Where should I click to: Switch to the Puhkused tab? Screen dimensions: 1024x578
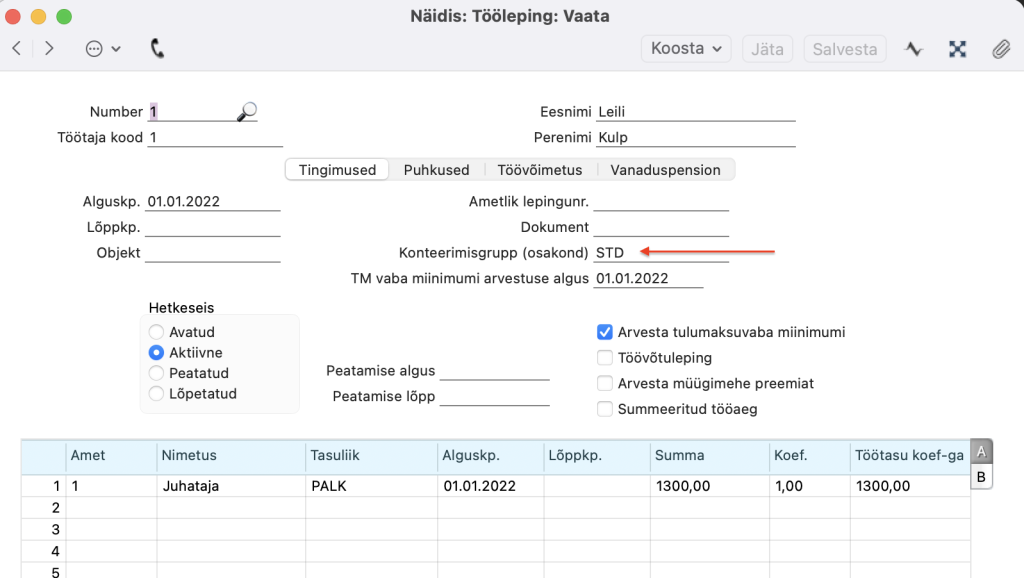(437, 170)
